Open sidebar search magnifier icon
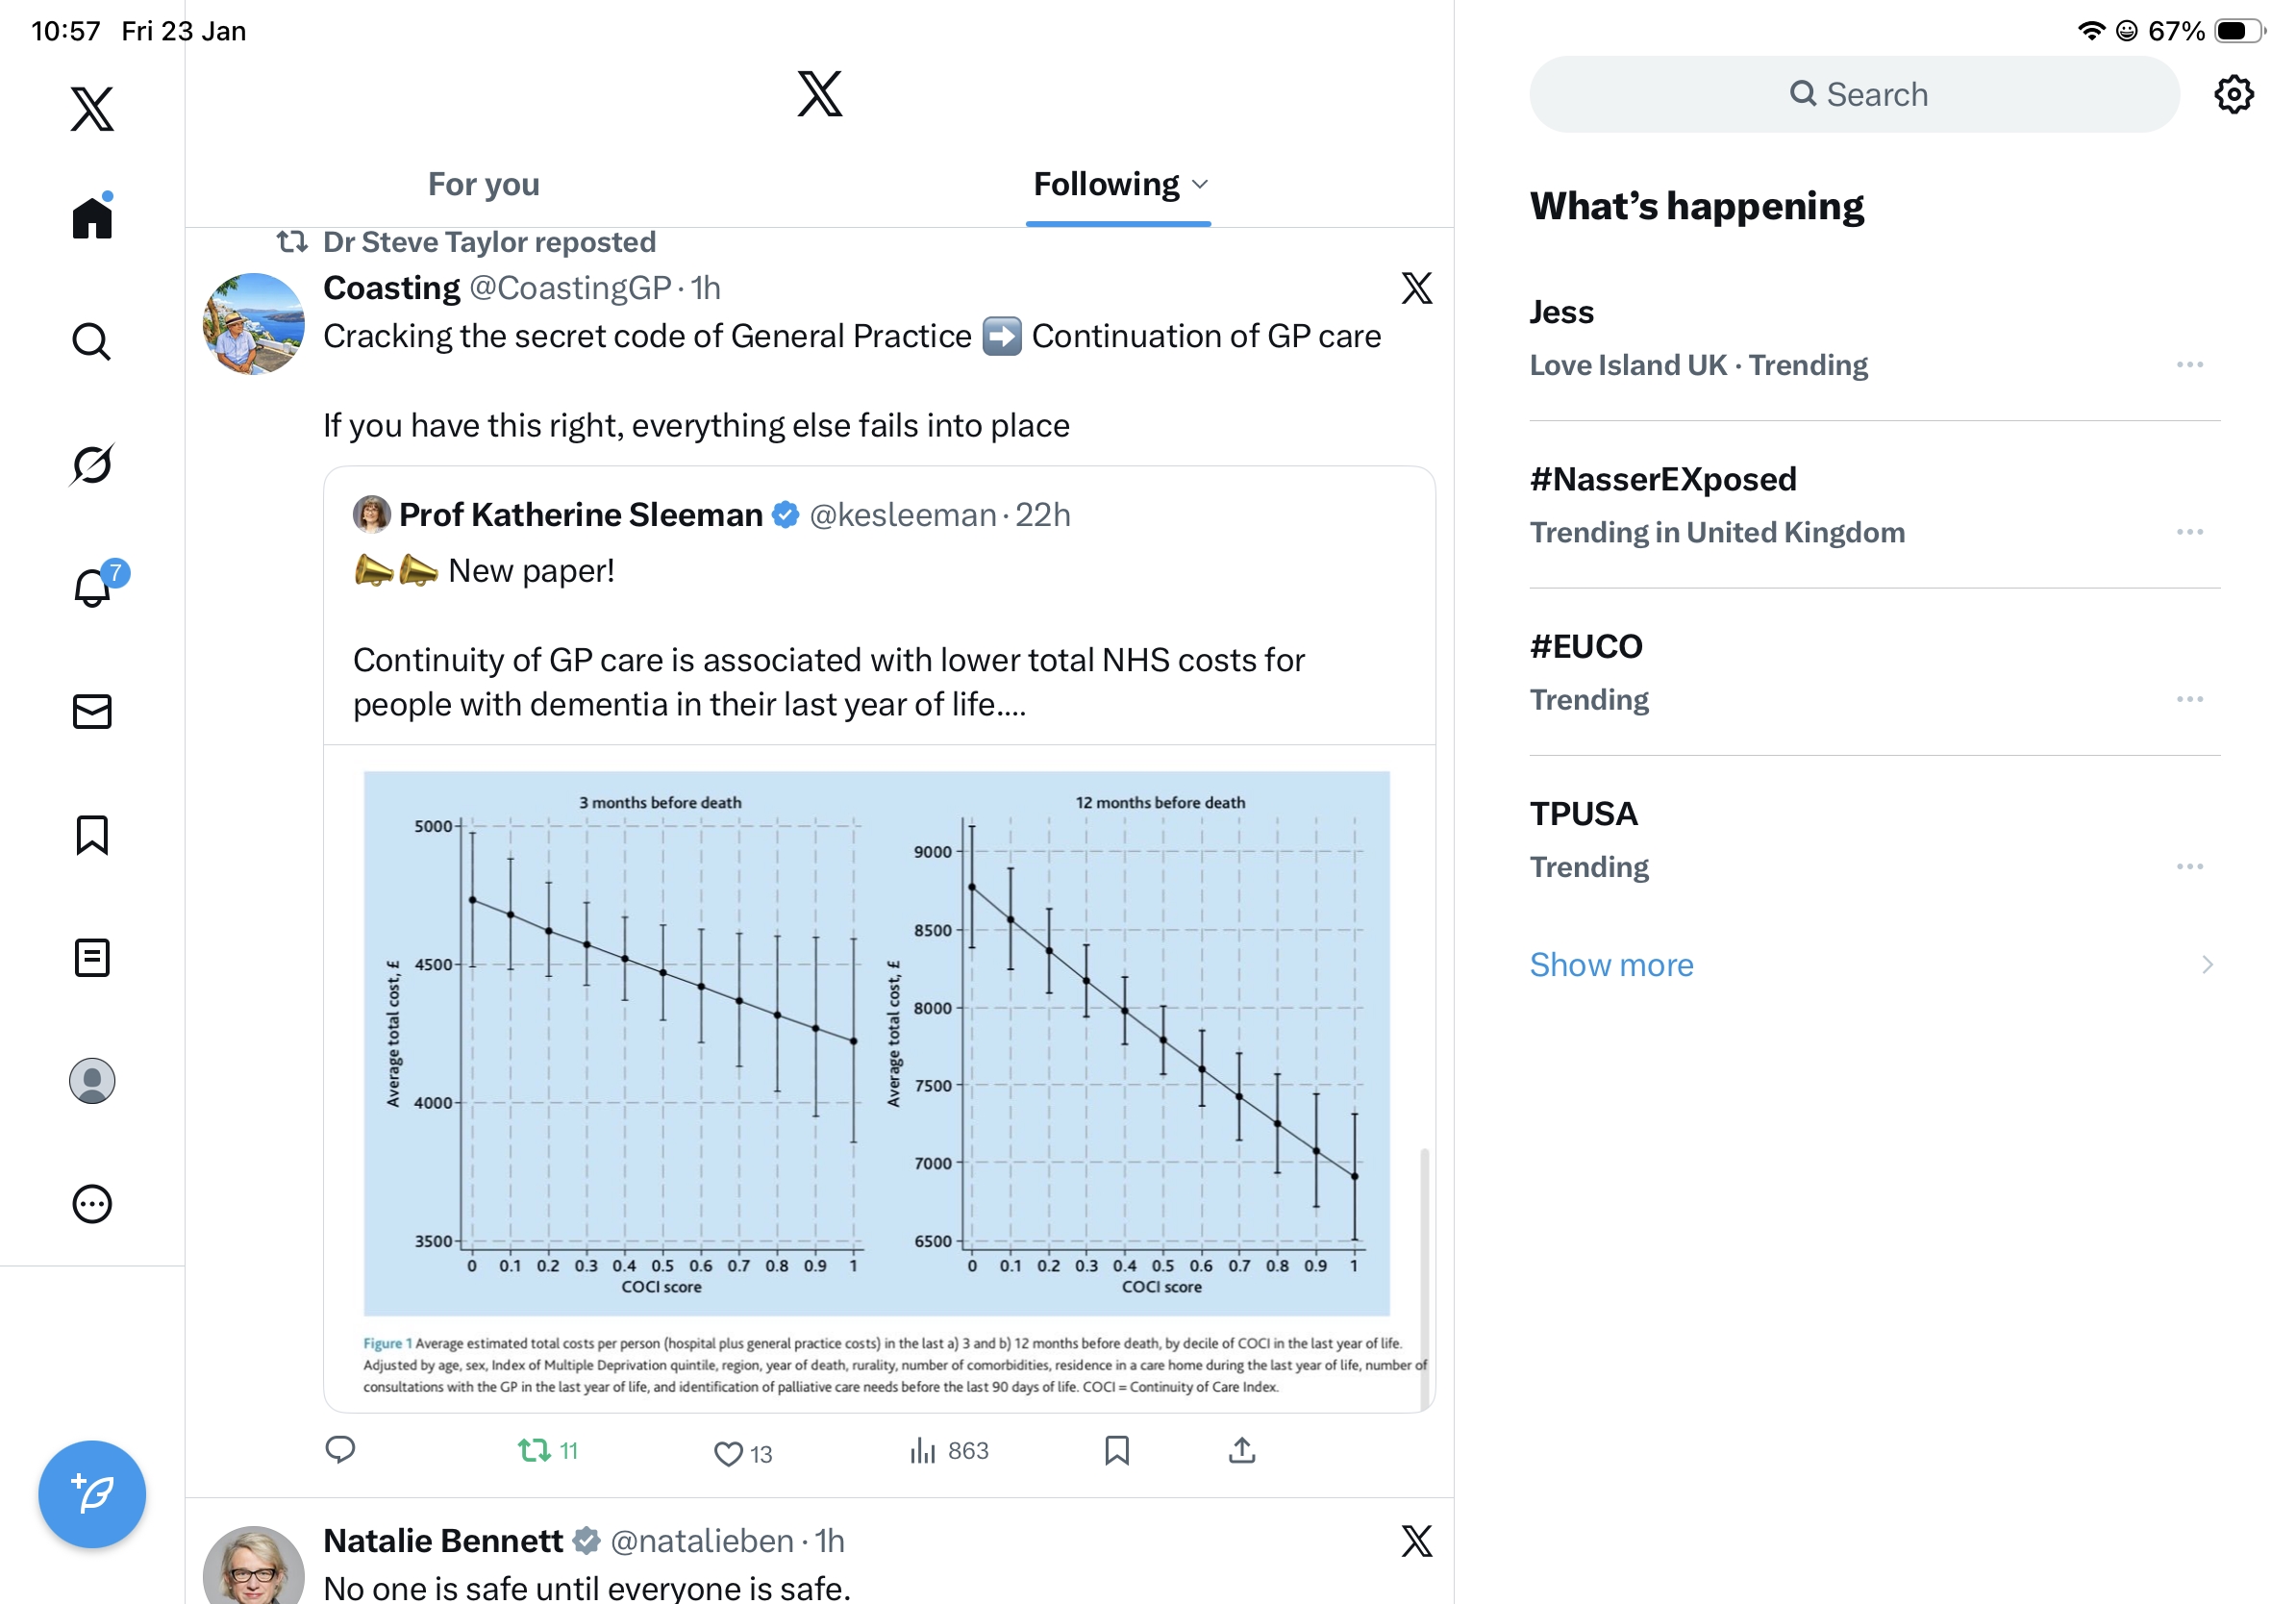This screenshot has width=2296, height=1604. (92, 341)
